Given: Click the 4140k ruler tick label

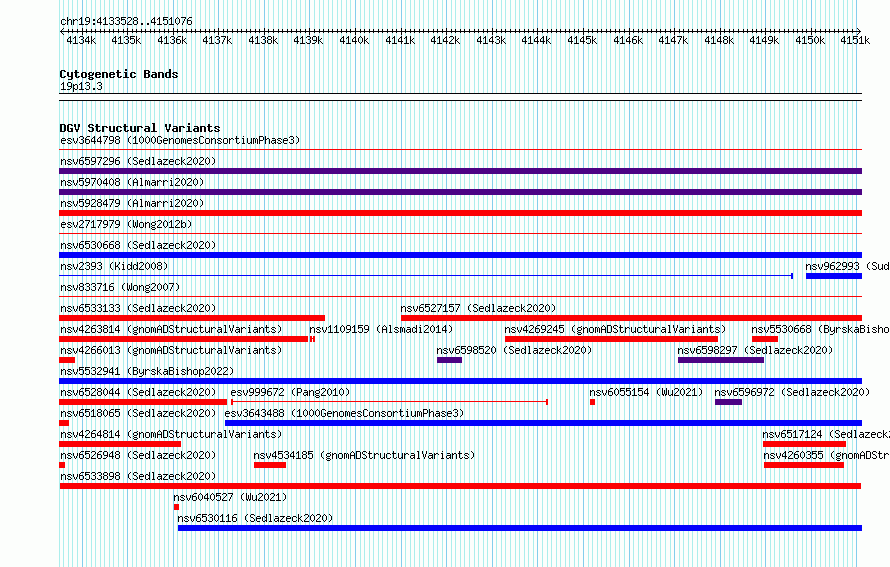Looking at the screenshot, I should click(354, 40).
